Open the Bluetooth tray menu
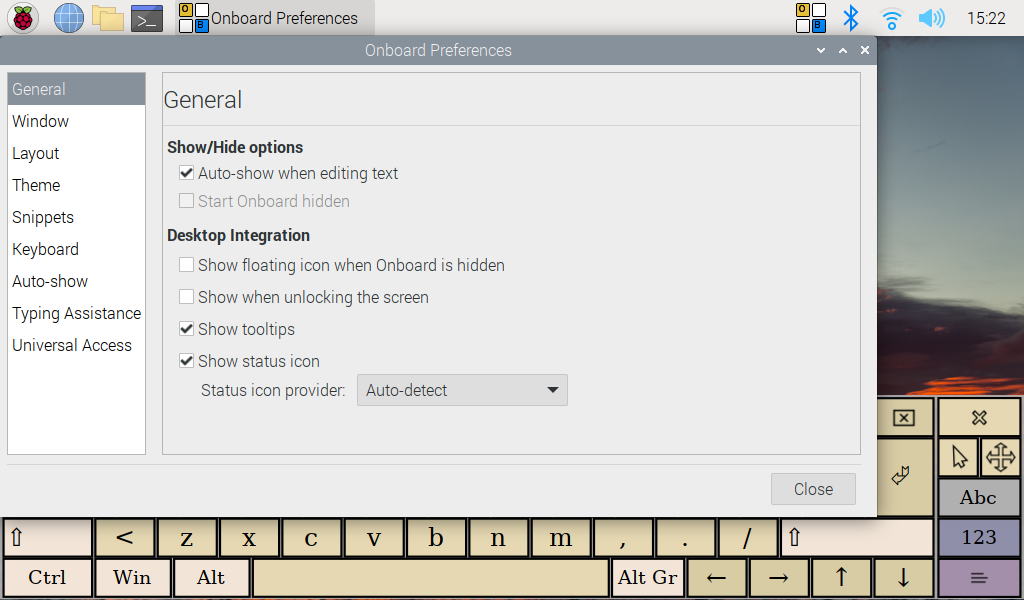 pos(850,18)
